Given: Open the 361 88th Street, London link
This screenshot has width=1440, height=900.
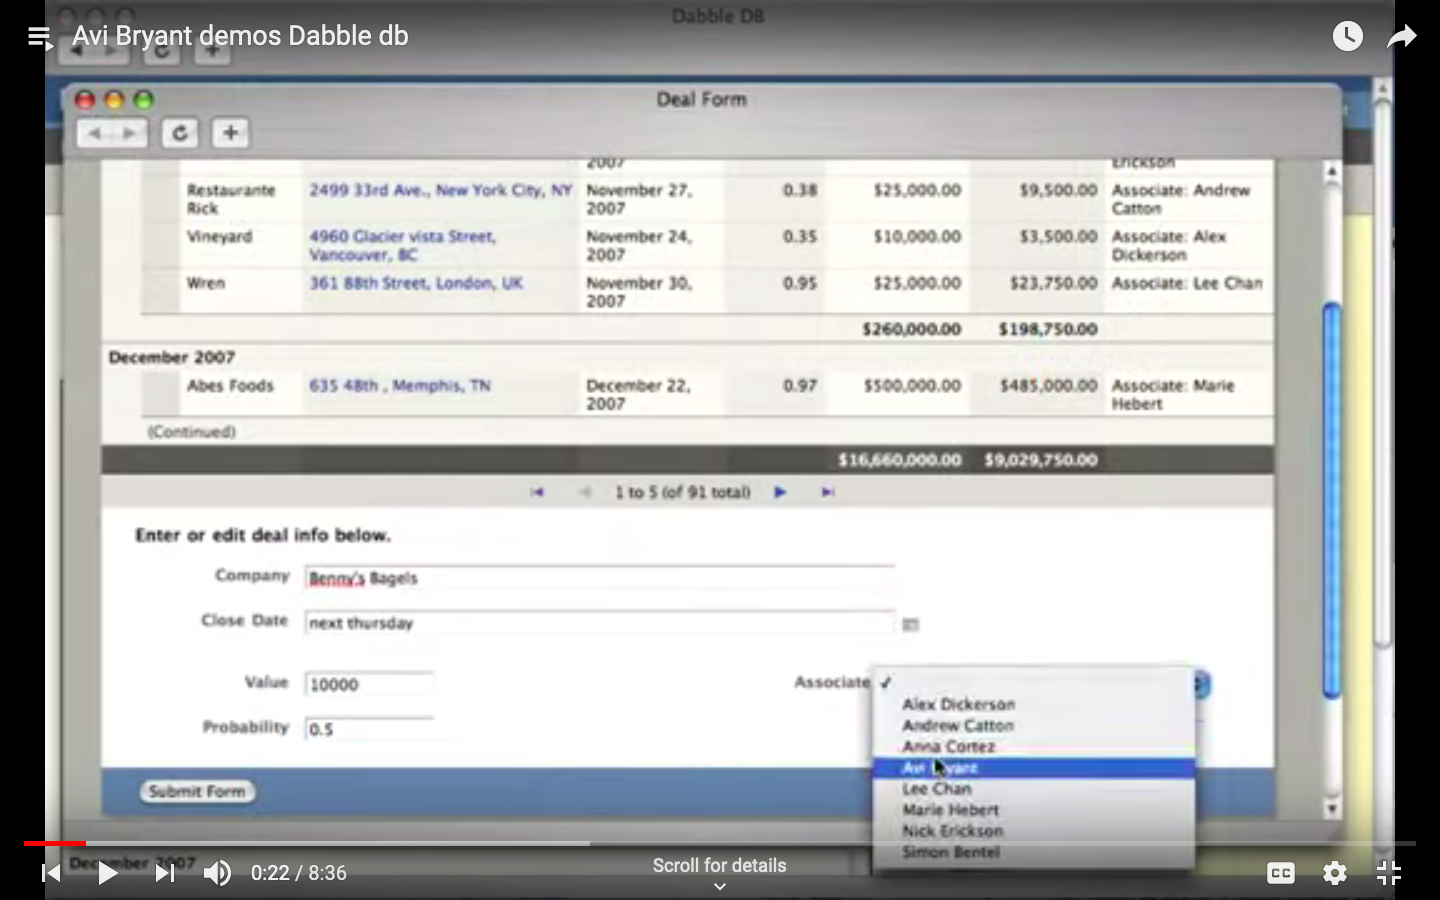Looking at the screenshot, I should pos(416,283).
